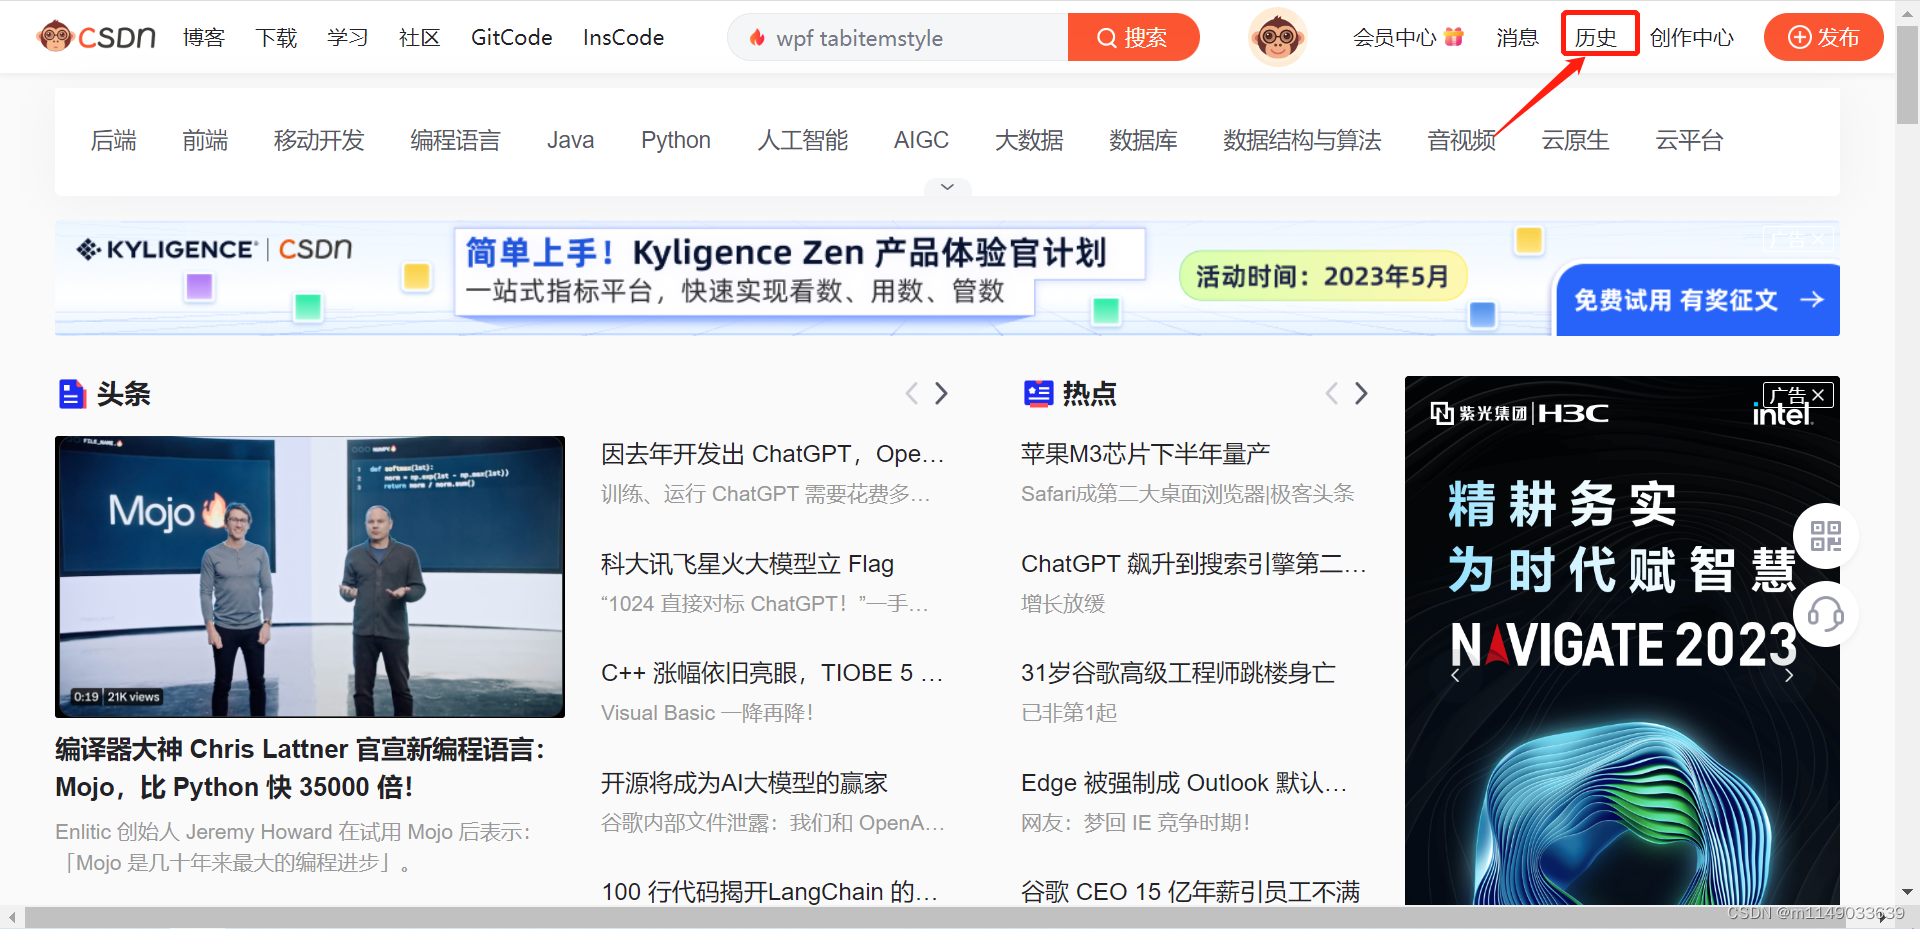1920x929 pixels.
Task: Open 社区 in top navigation
Action: [x=420, y=37]
